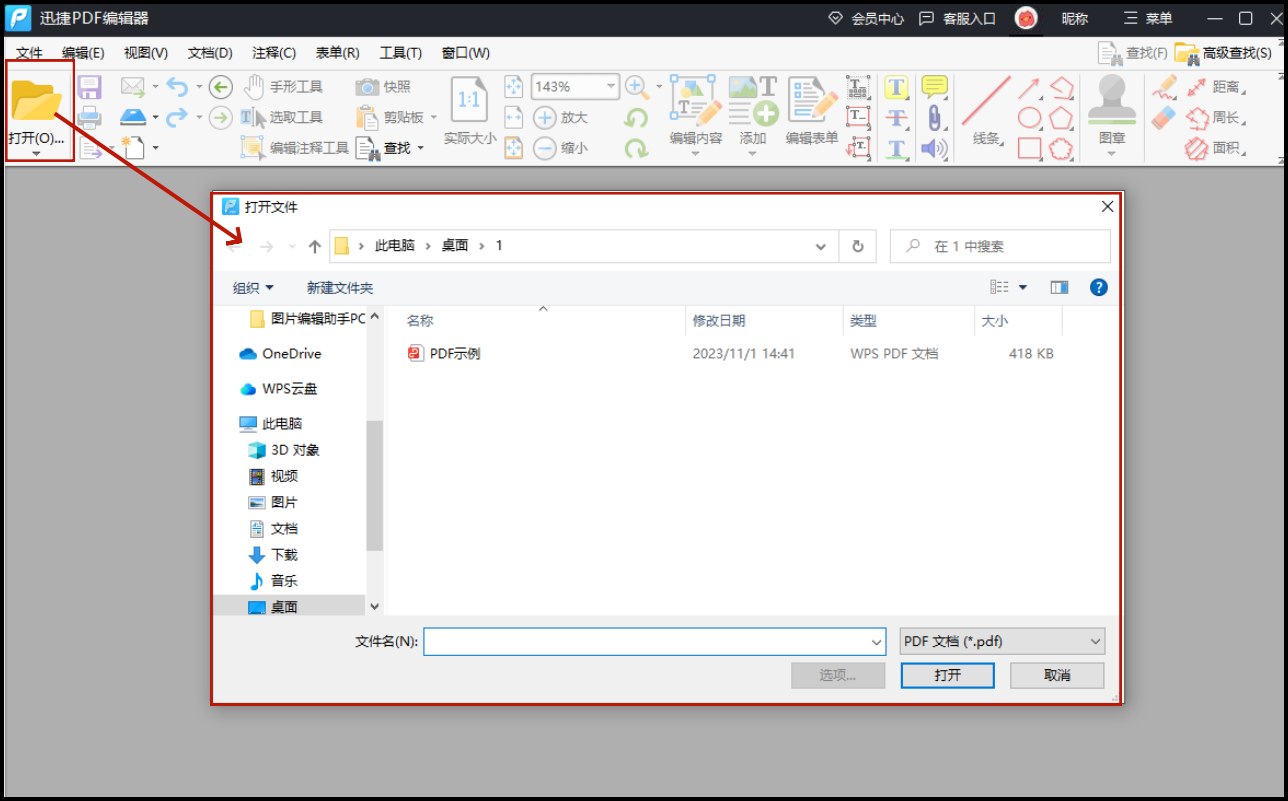This screenshot has height=801, width=1288.
Task: Click the Distance (距离) measure tool
Action: click(1214, 87)
